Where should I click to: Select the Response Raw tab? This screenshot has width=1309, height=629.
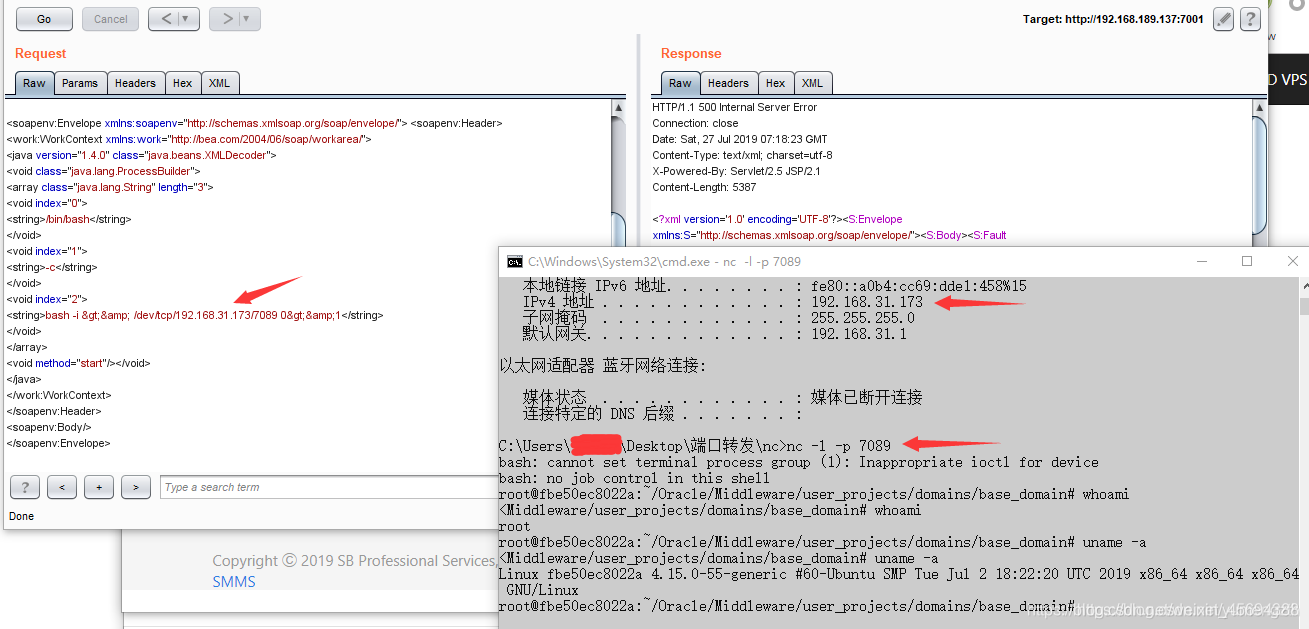point(680,83)
